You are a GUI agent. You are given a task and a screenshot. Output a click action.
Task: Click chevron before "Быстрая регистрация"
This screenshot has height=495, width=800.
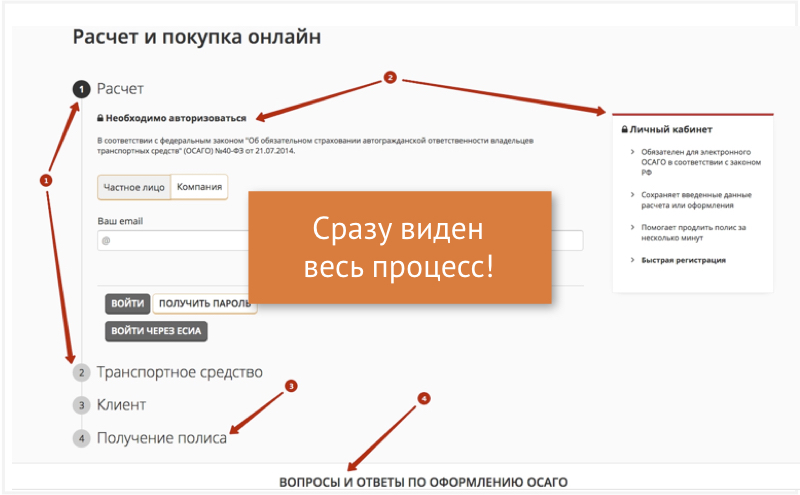pos(633,260)
